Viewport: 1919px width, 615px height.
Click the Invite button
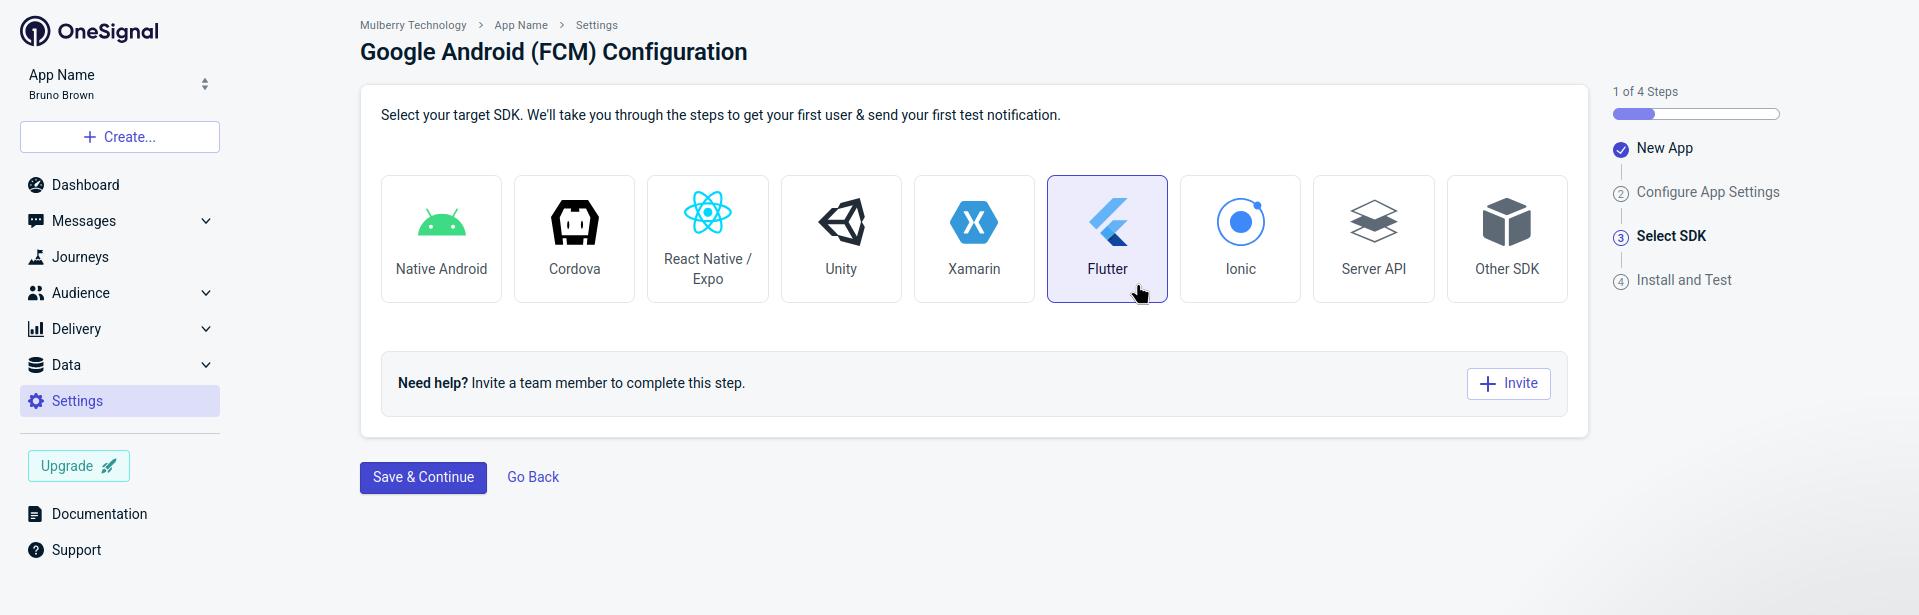click(1508, 384)
